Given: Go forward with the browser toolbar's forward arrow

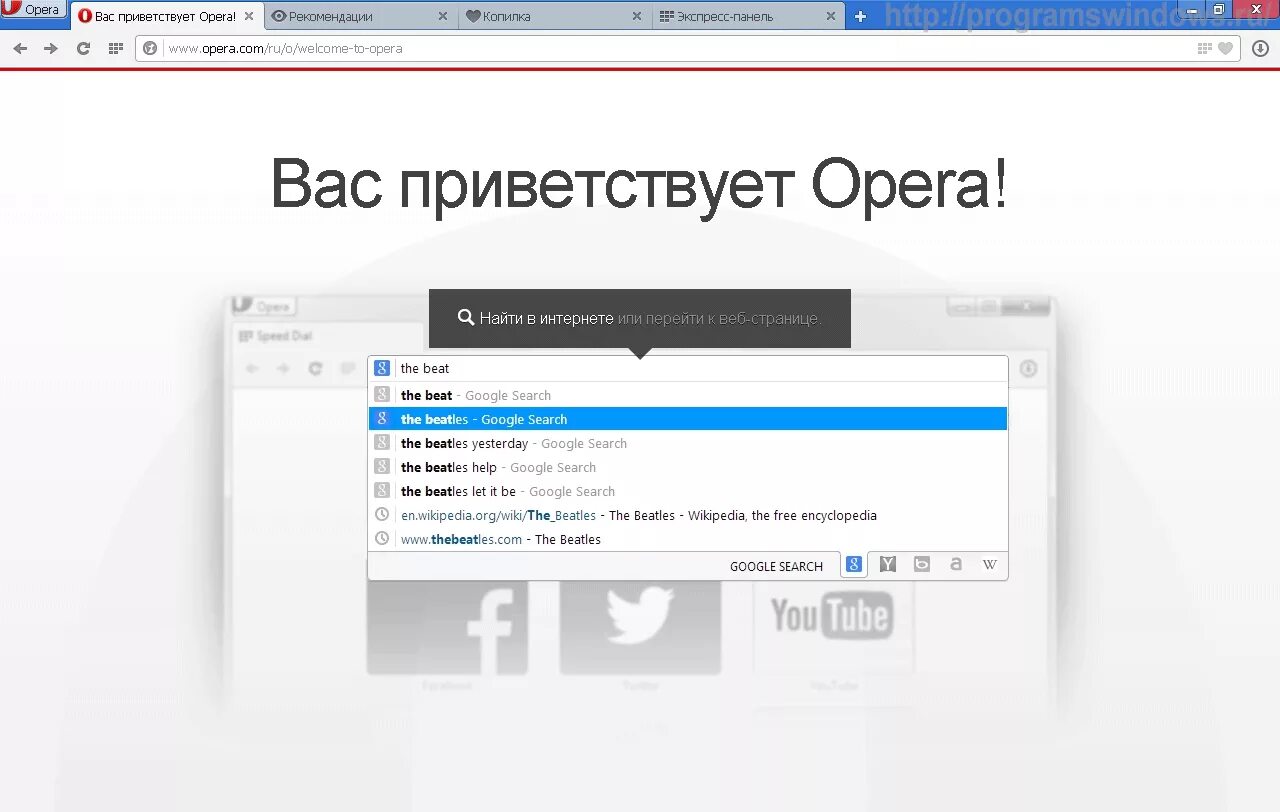Looking at the screenshot, I should tap(52, 48).
